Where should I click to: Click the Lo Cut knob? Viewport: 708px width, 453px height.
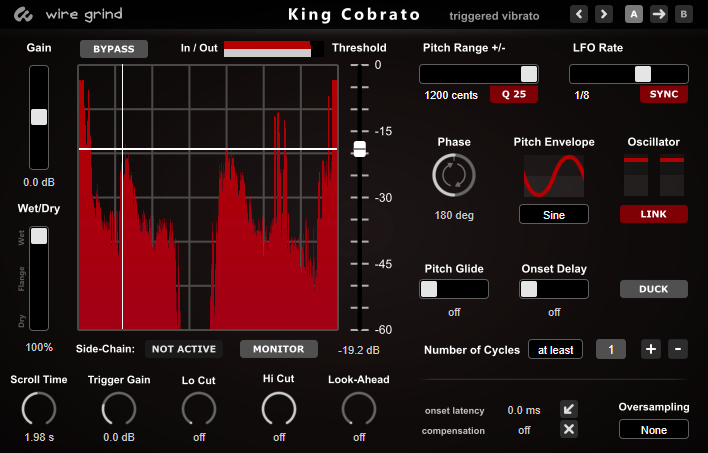pyautogui.click(x=199, y=409)
